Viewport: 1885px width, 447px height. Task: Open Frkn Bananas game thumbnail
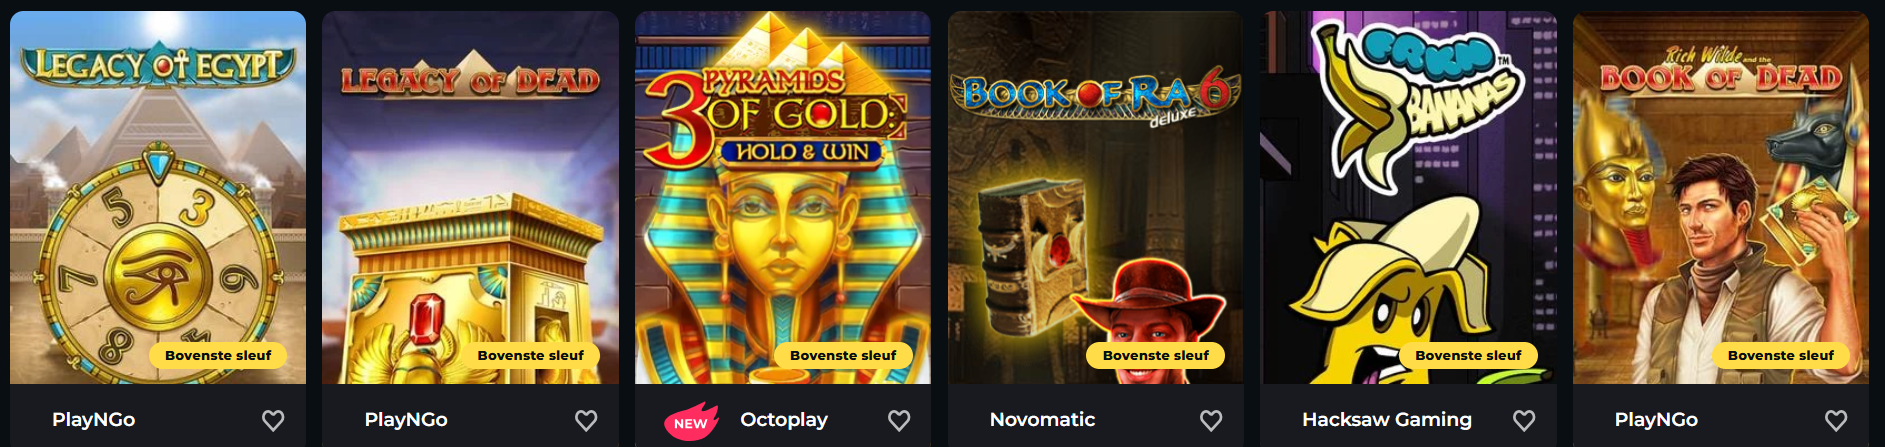(1408, 198)
